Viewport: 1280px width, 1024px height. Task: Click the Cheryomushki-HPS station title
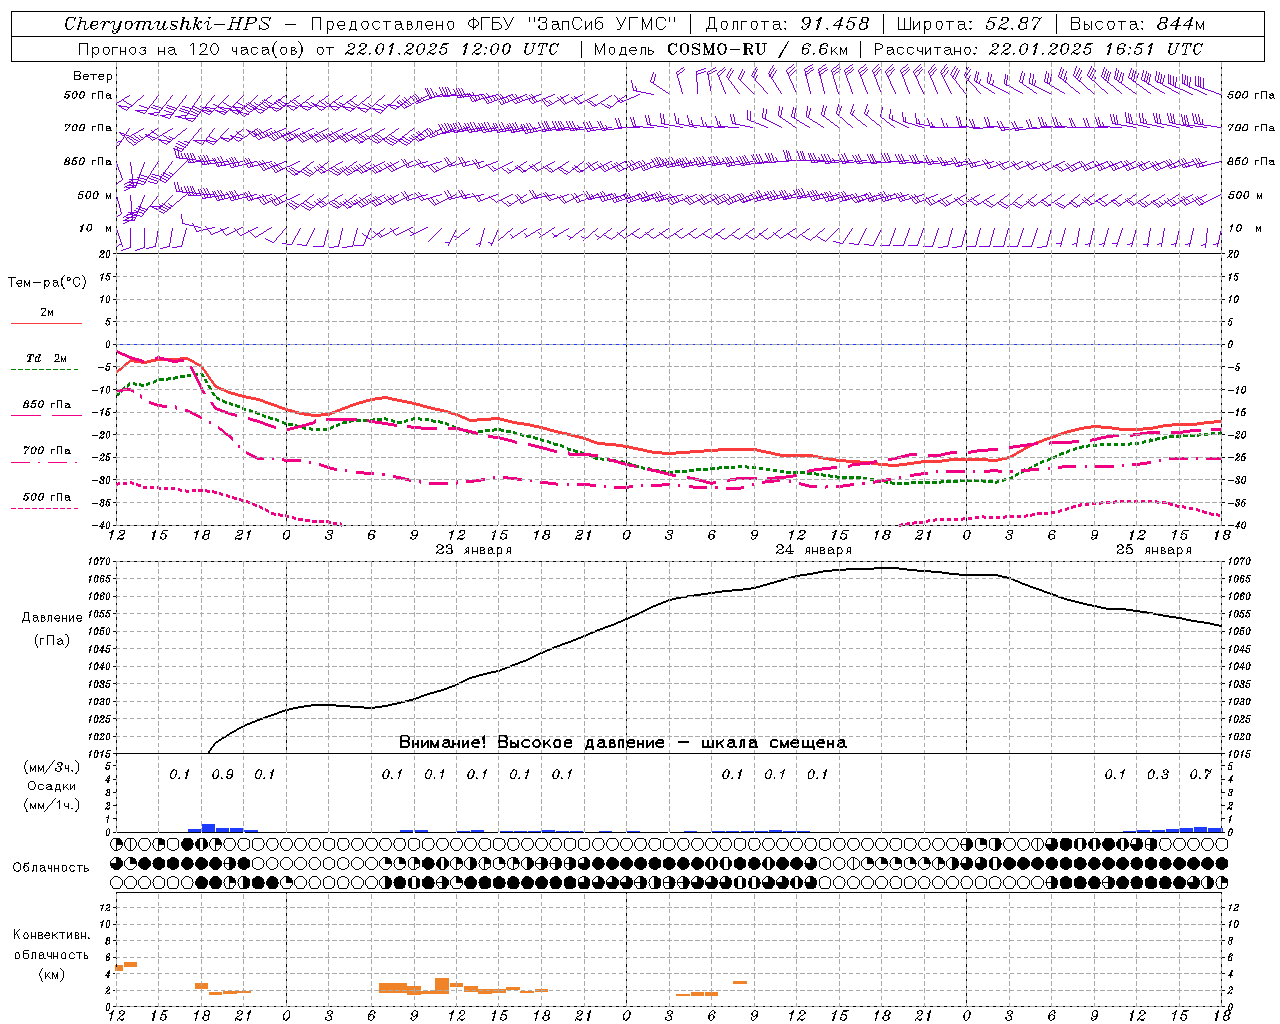167,24
